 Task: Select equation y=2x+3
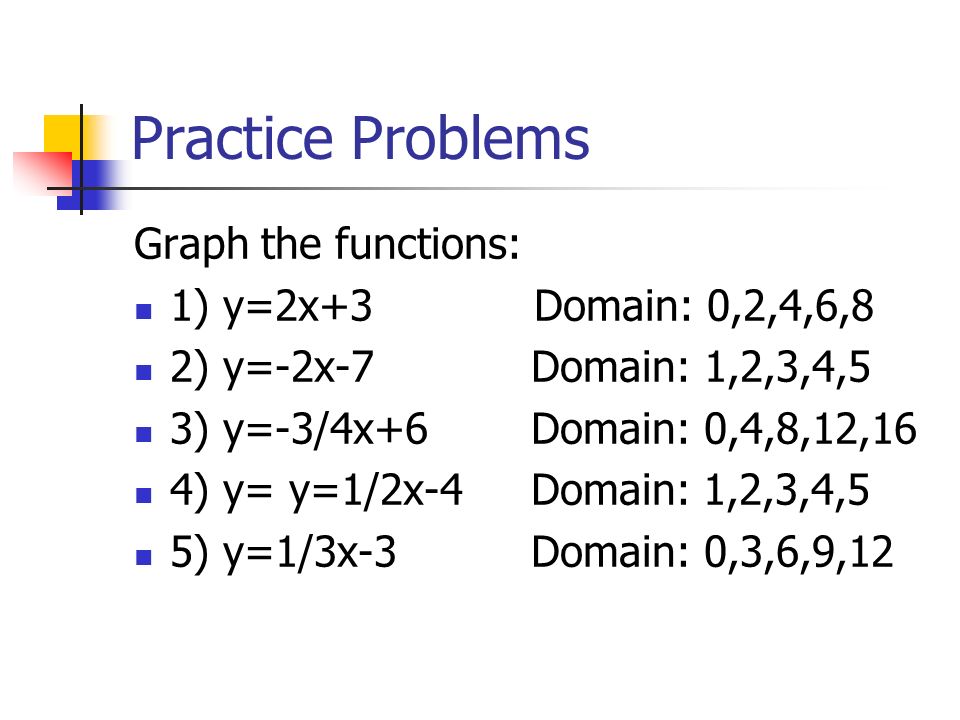click(298, 307)
